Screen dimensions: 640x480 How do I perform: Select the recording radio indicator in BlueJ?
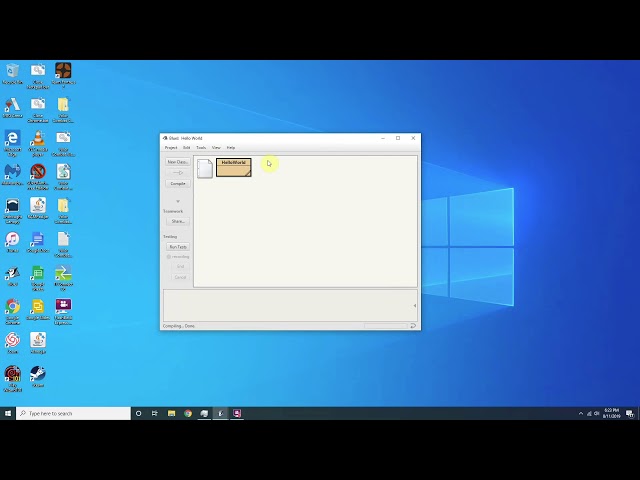[169, 257]
